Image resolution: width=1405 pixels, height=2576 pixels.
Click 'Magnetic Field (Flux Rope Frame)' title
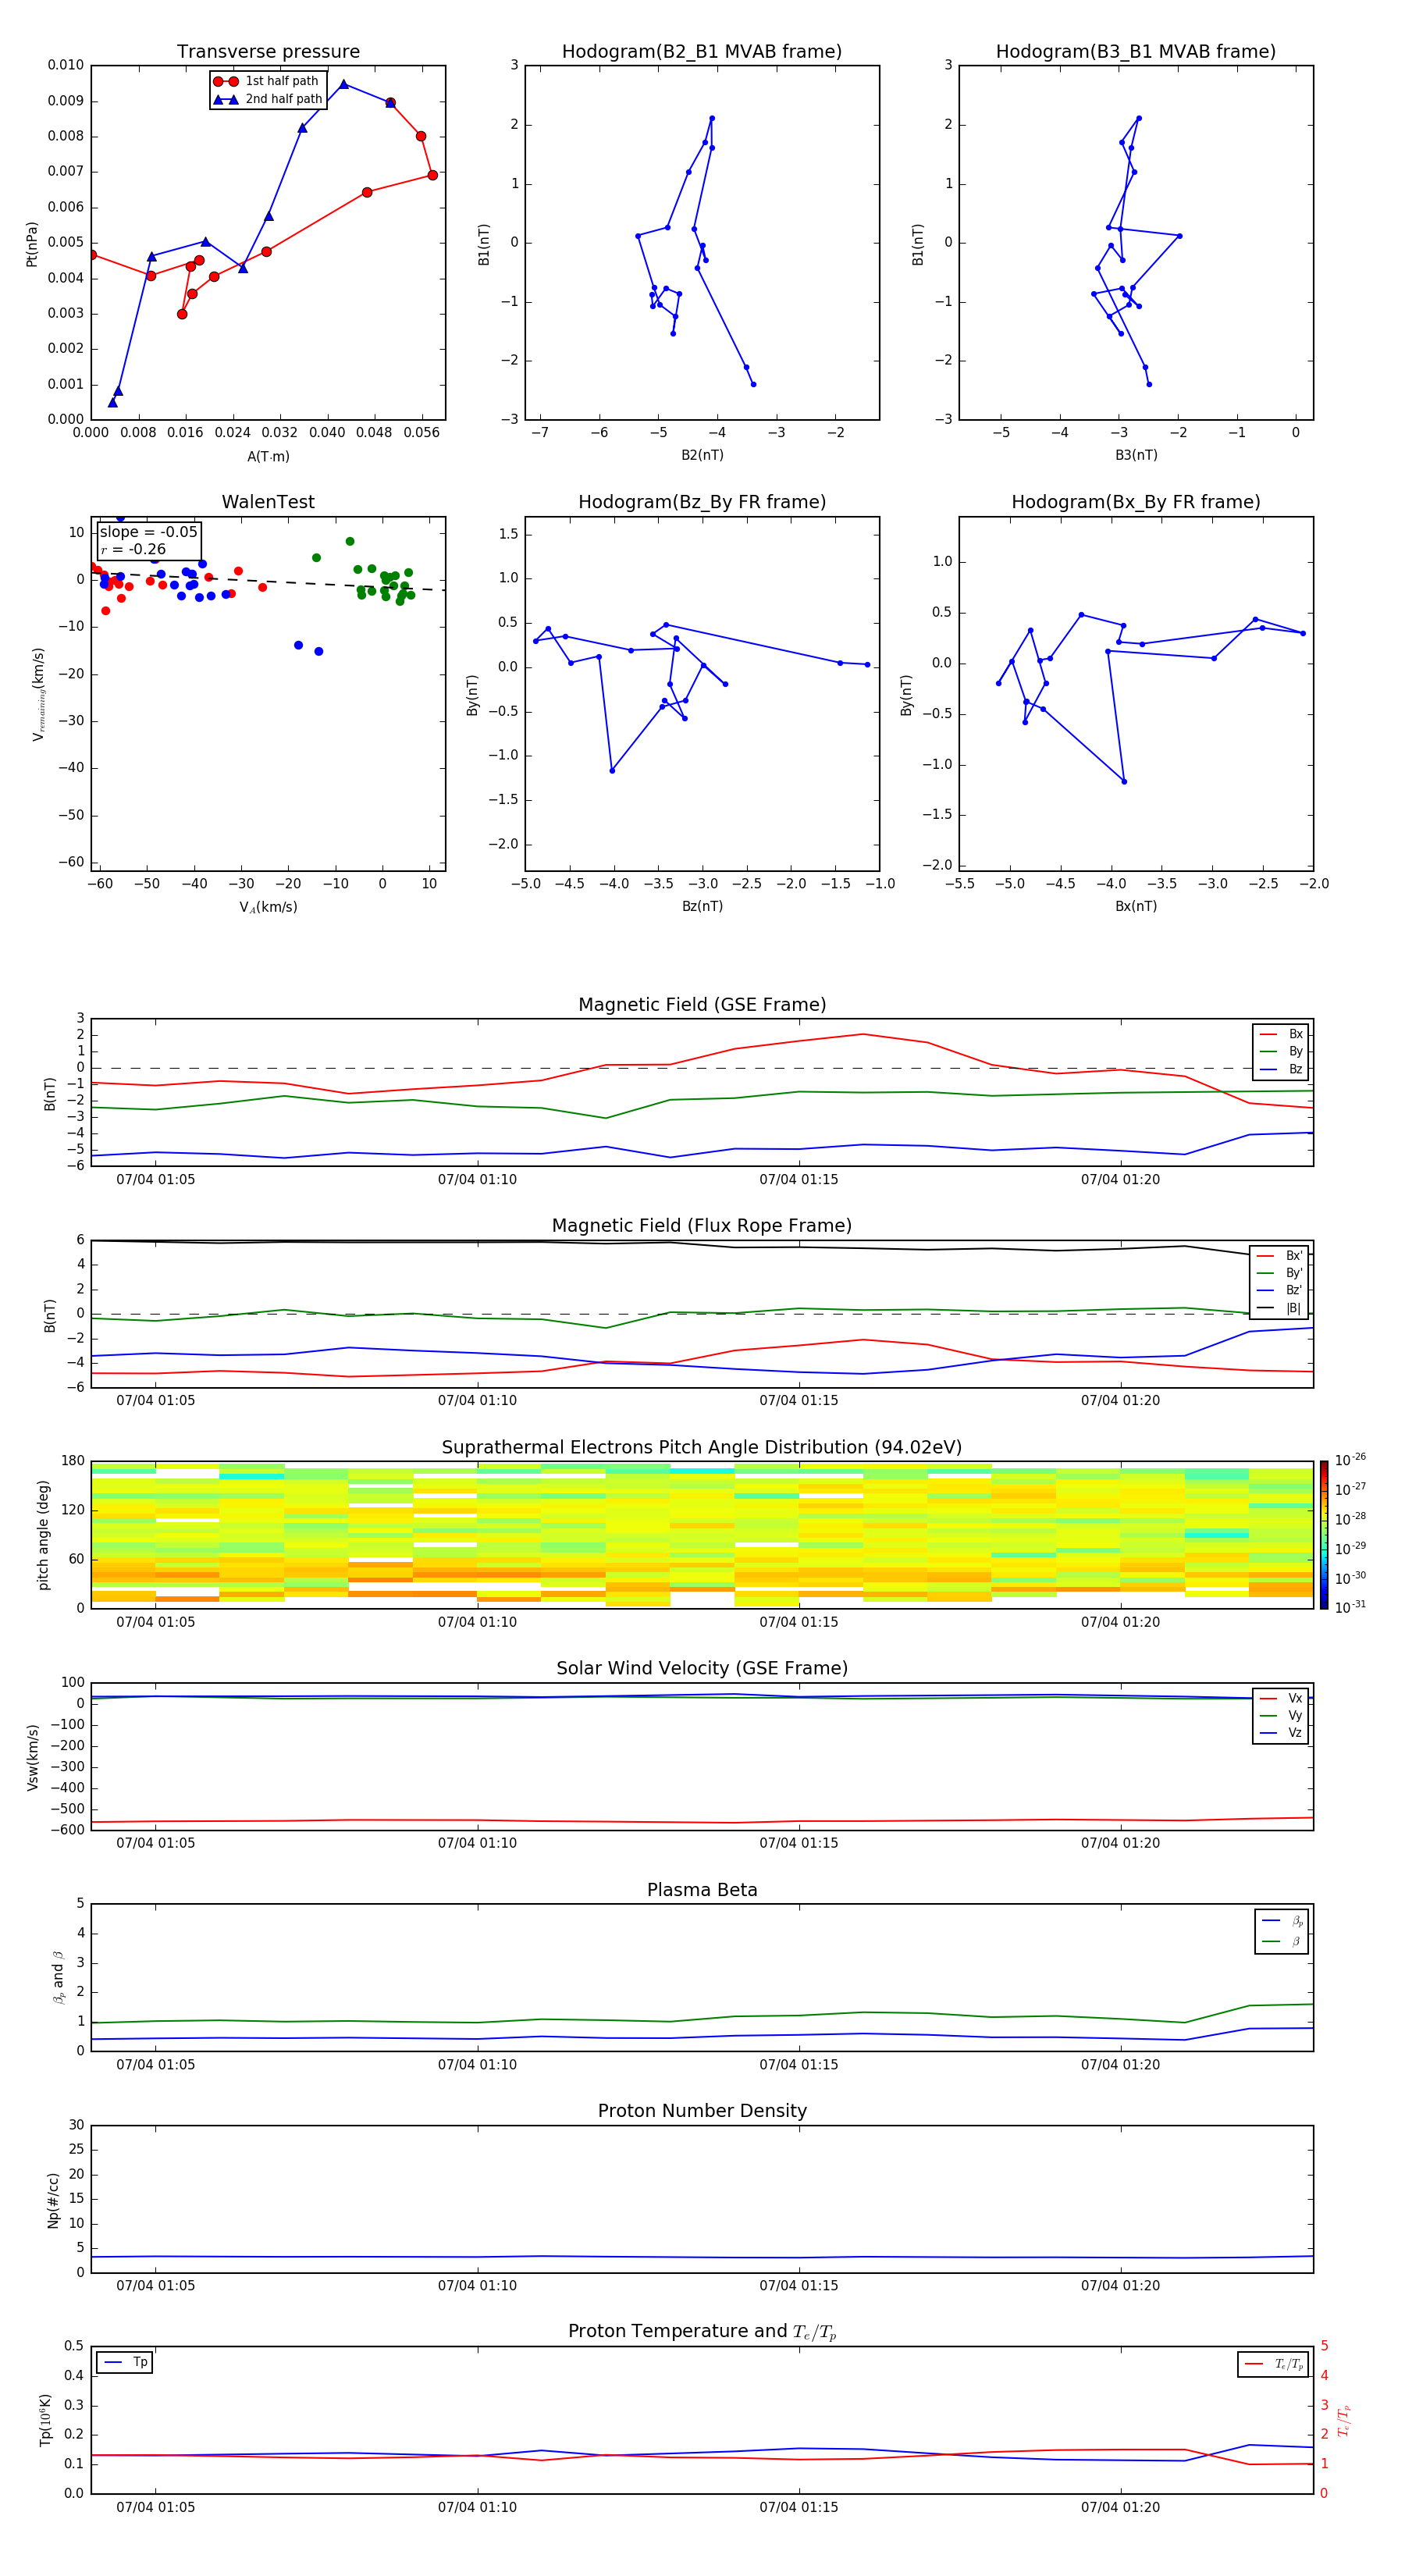pyautogui.click(x=702, y=1226)
